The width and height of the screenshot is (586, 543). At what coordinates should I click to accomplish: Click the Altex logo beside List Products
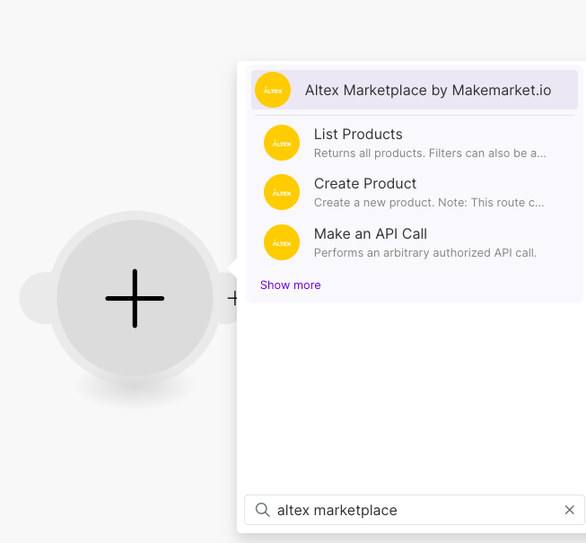282,143
